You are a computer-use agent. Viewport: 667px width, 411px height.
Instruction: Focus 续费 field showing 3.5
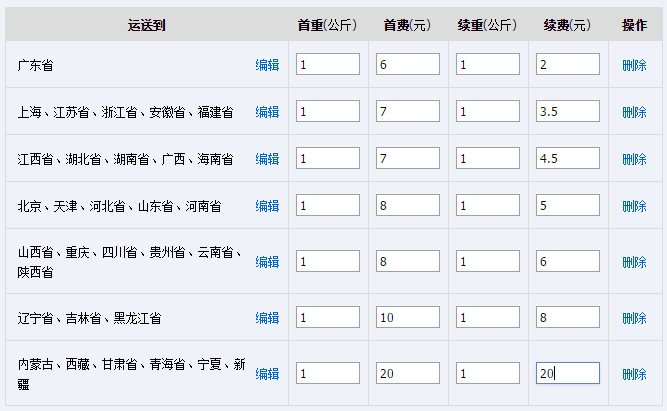pyautogui.click(x=568, y=111)
